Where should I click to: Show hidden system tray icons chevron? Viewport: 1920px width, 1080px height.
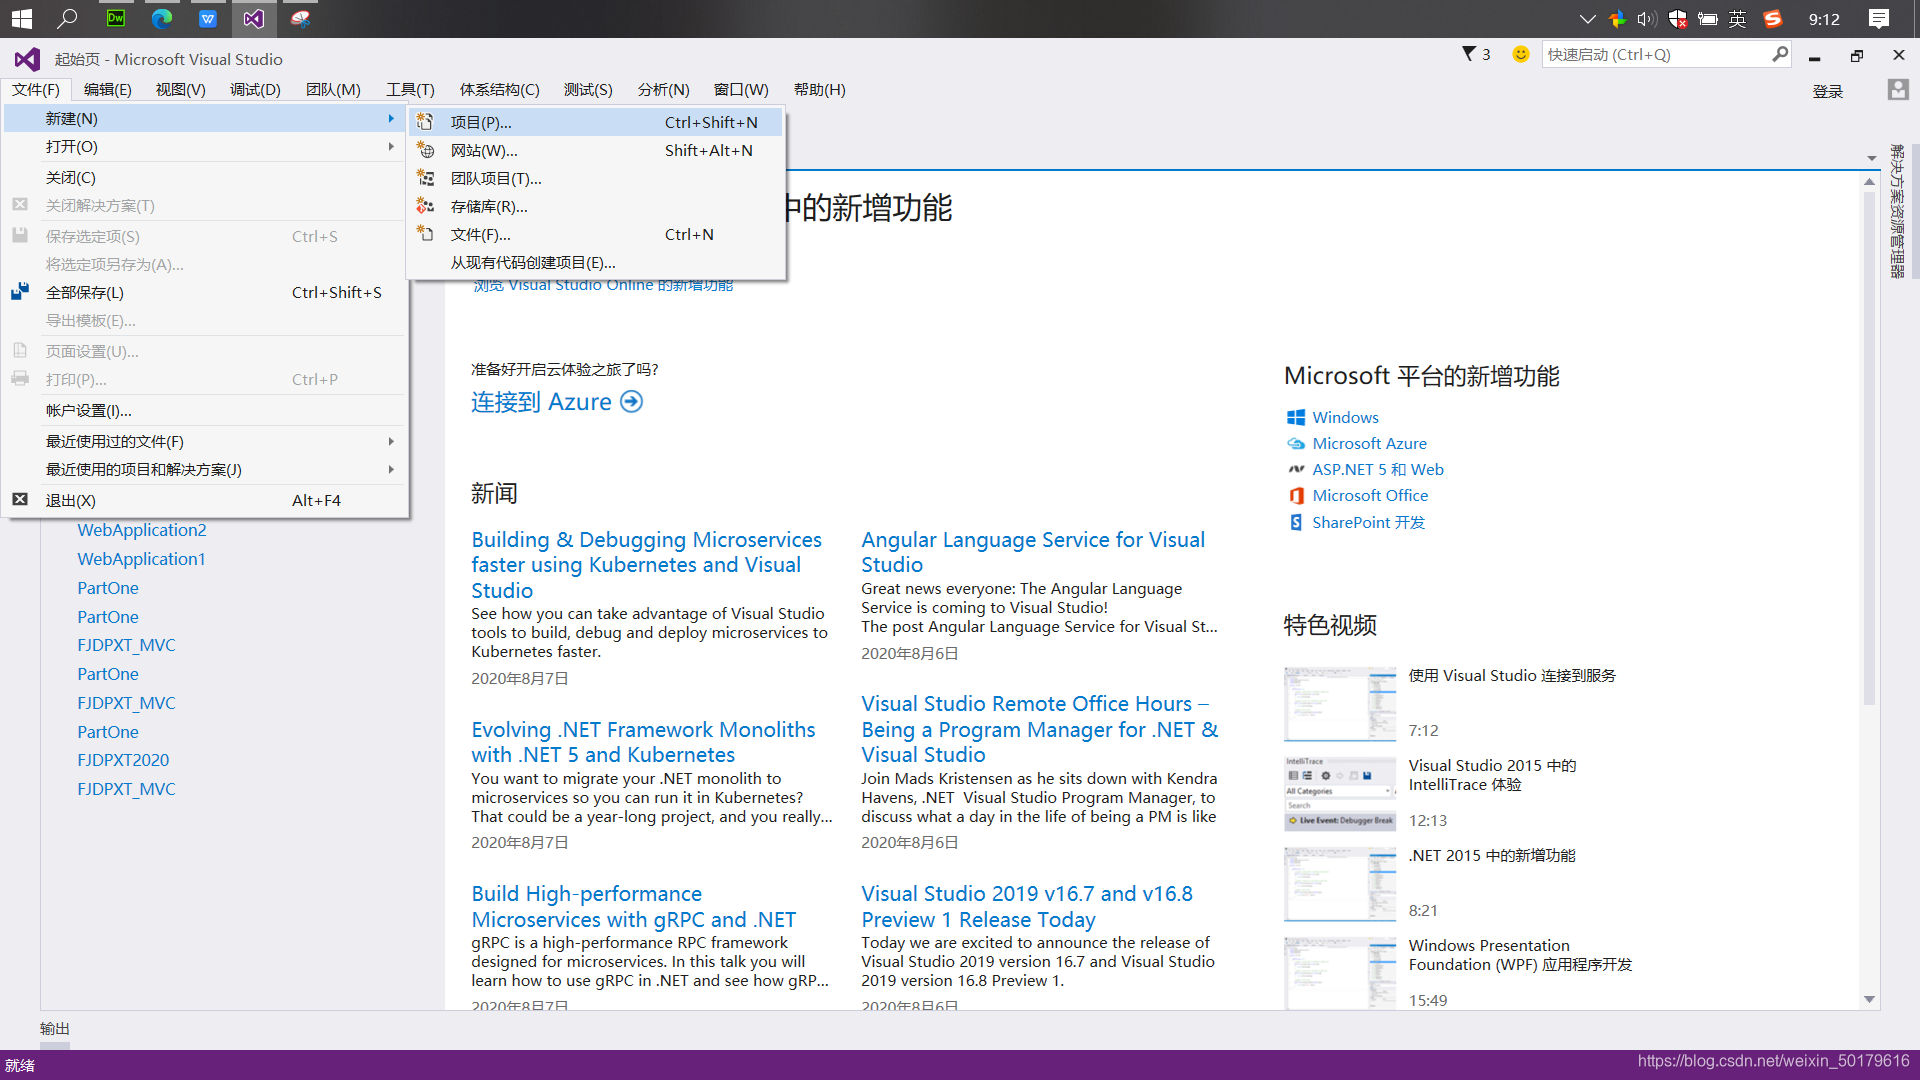pos(1587,18)
